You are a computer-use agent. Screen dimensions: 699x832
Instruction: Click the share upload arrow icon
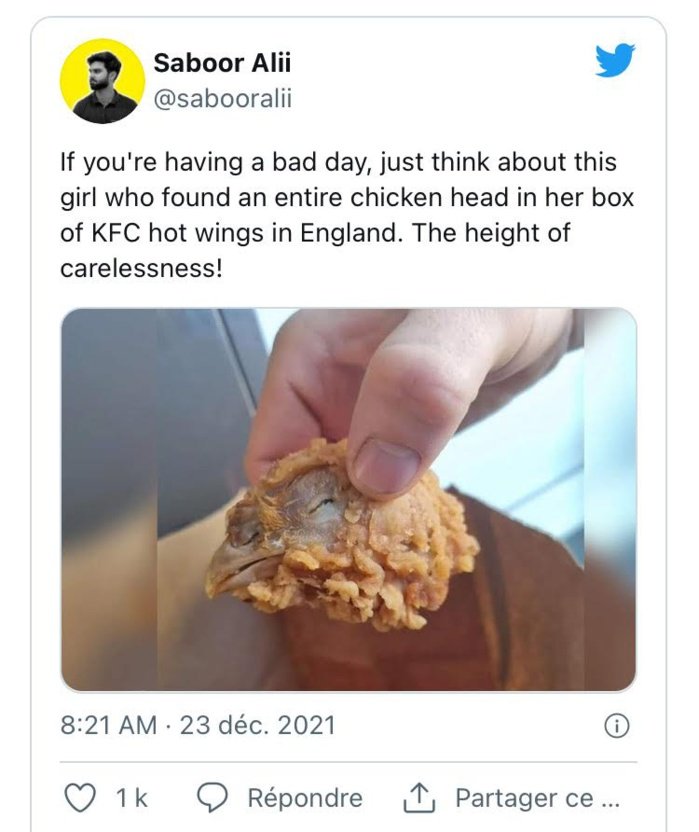pos(419,798)
